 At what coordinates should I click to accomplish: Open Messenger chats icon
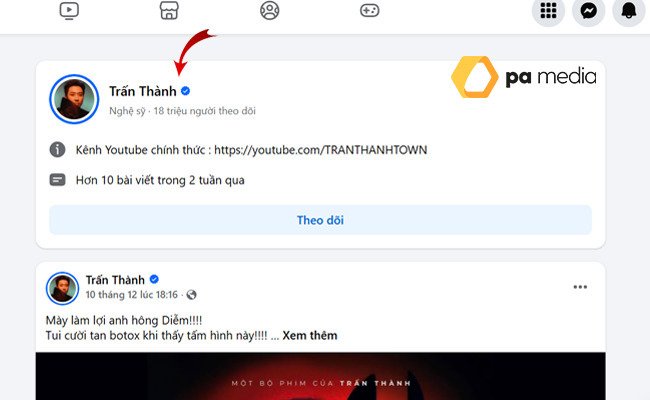click(588, 10)
